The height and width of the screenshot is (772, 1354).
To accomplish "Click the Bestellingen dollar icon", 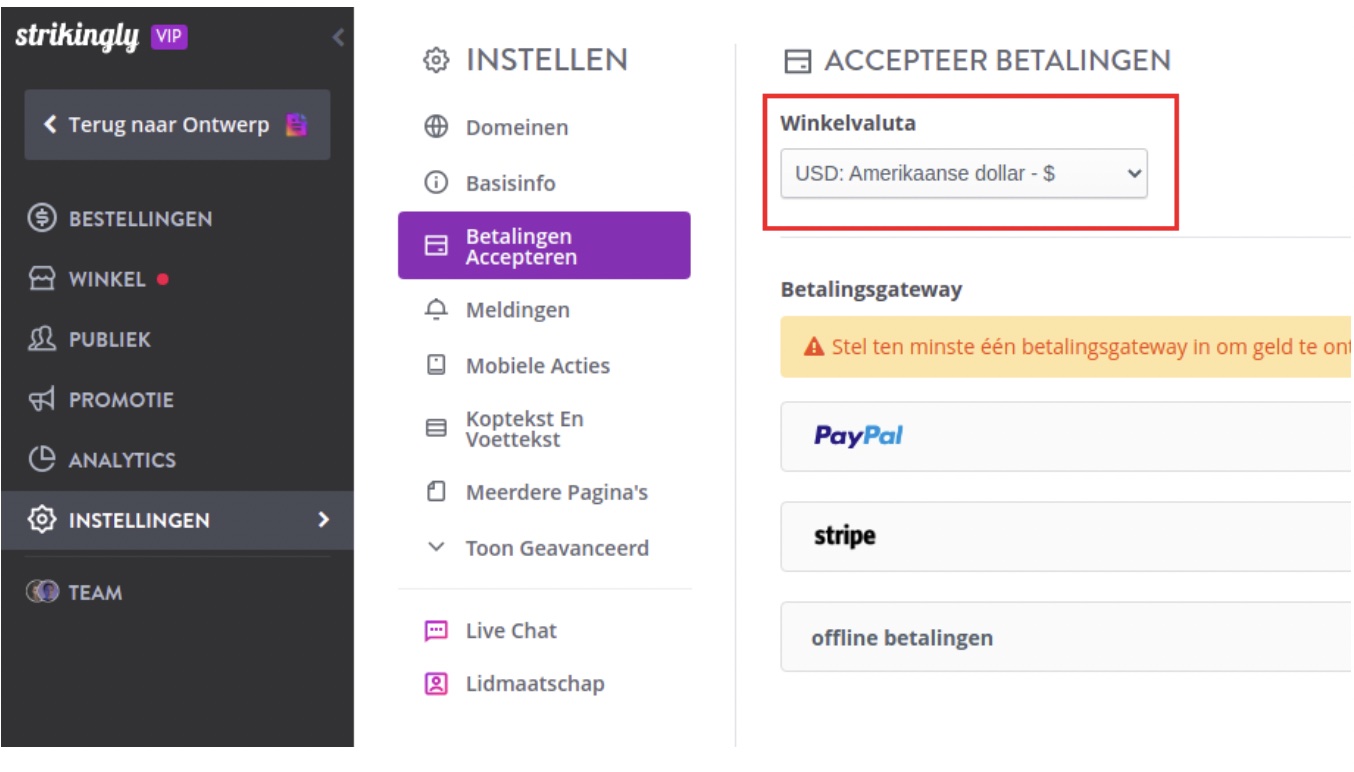I will 42,218.
